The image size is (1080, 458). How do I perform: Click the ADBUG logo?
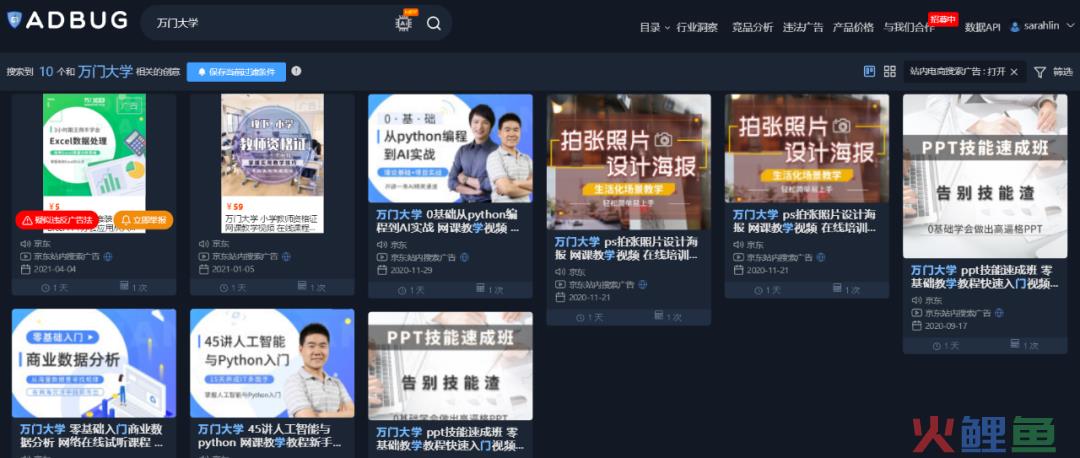tap(67, 21)
